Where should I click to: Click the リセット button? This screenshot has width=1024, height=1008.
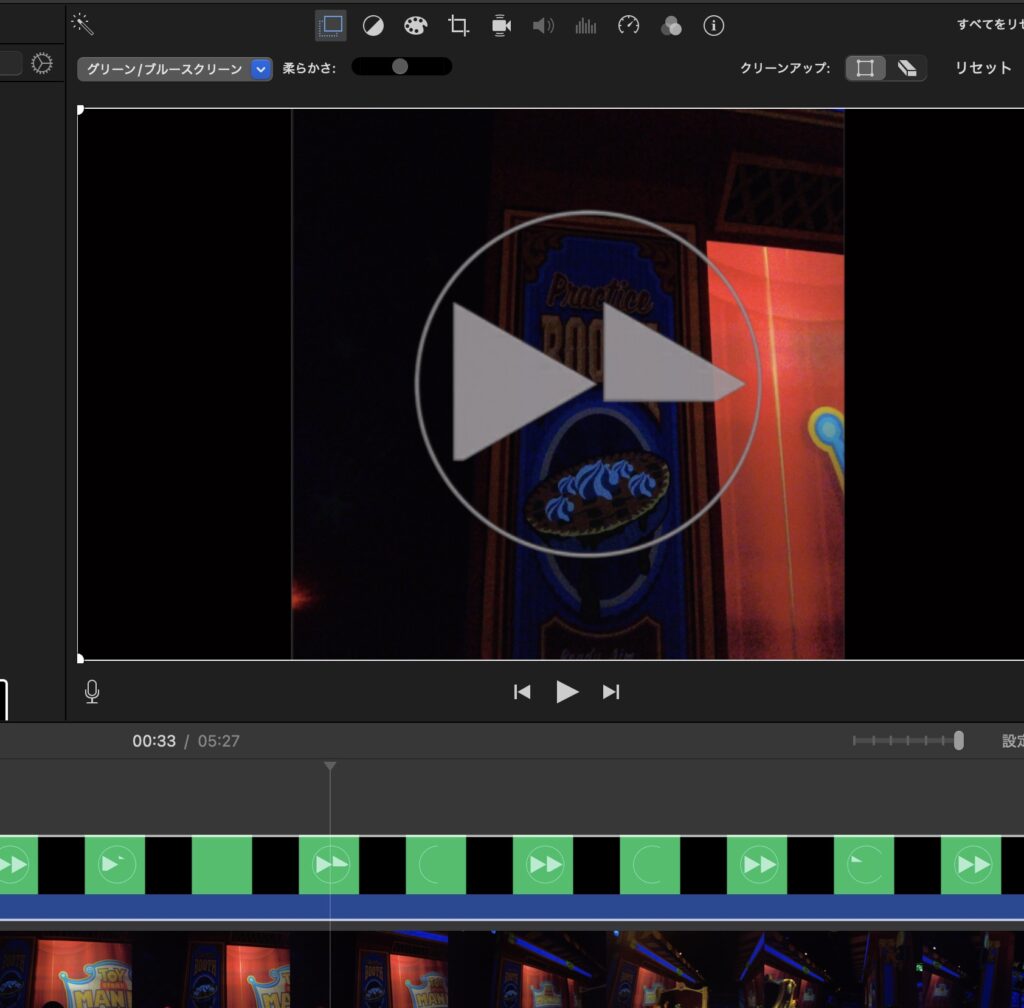(983, 68)
